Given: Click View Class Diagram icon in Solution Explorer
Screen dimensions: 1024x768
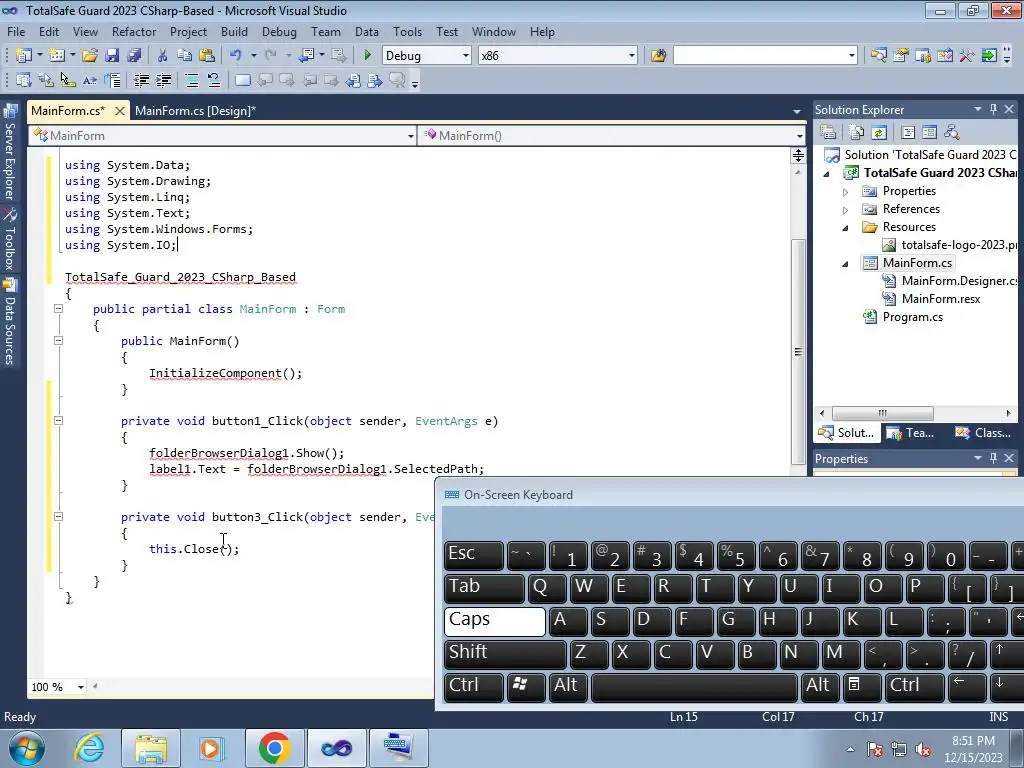Looking at the screenshot, I should [x=952, y=133].
